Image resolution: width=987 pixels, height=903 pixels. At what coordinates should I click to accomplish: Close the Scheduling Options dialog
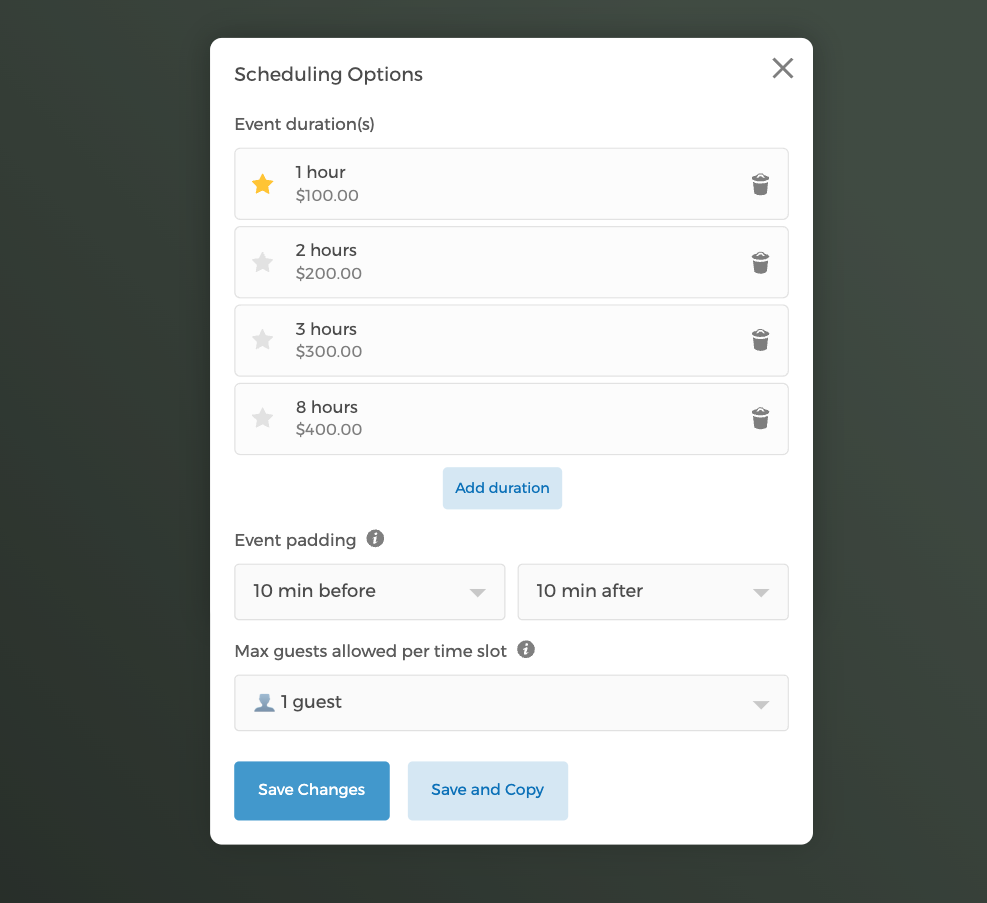pyautogui.click(x=782, y=68)
